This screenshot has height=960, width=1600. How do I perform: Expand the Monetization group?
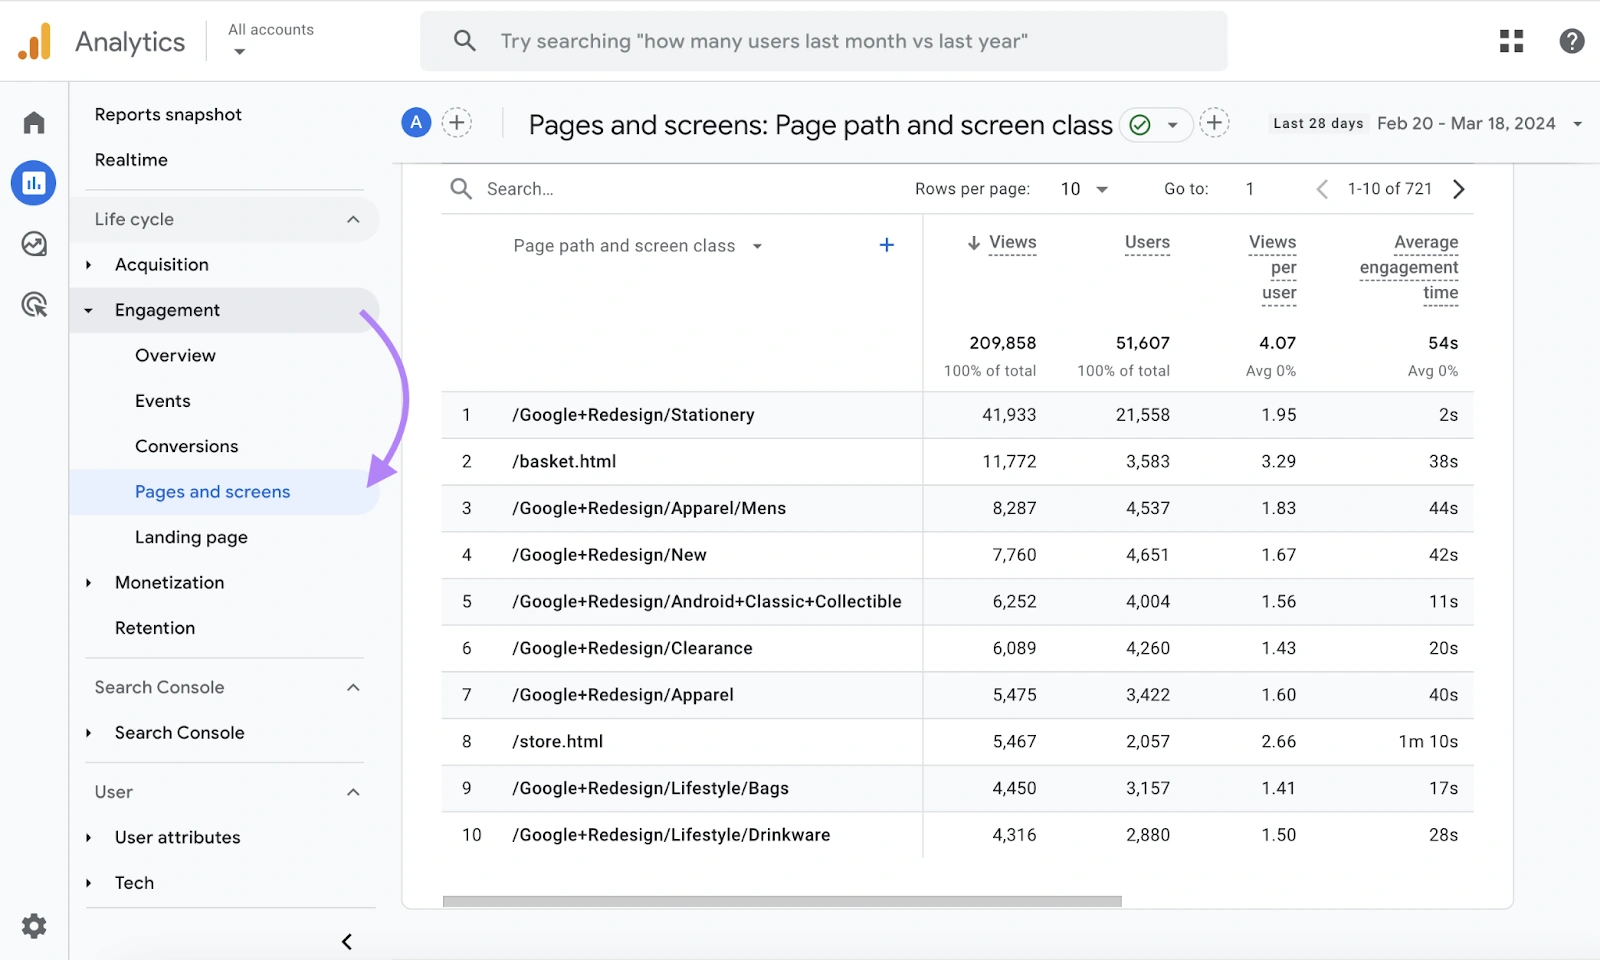[x=89, y=583]
